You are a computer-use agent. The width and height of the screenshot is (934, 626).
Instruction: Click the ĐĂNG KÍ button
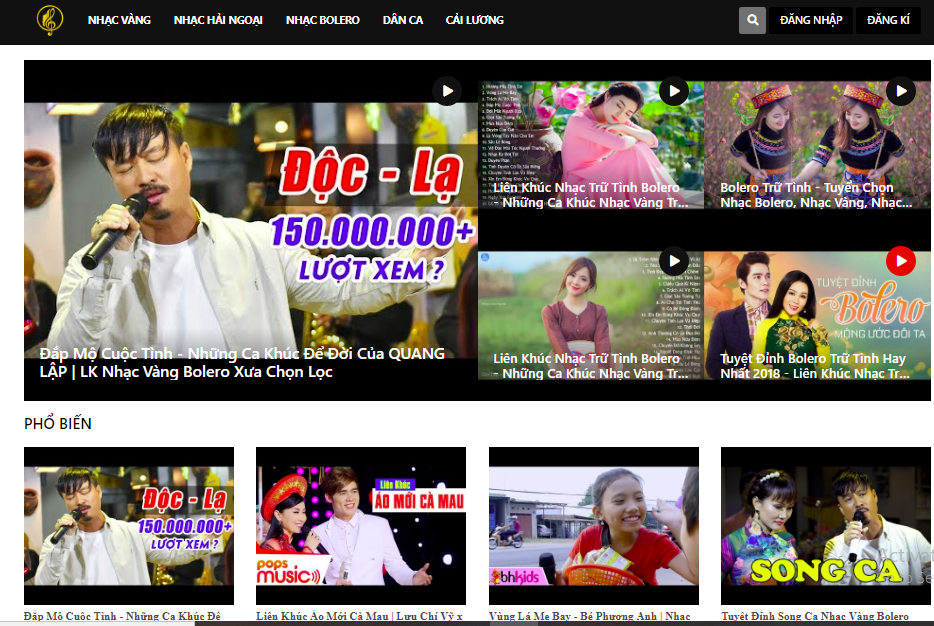[887, 19]
